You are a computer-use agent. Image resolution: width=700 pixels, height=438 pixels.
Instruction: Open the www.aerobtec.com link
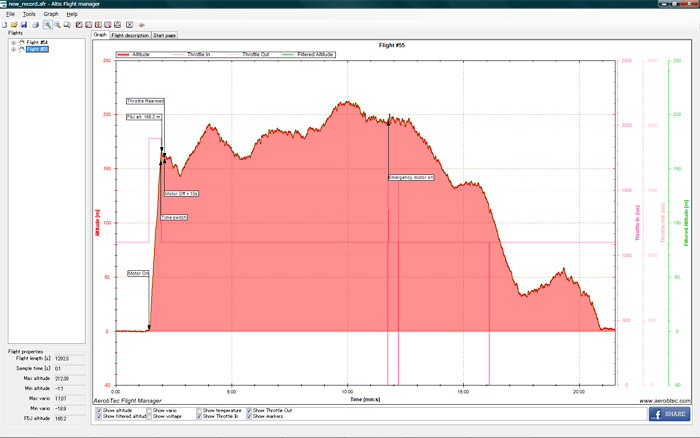[x=665, y=401]
